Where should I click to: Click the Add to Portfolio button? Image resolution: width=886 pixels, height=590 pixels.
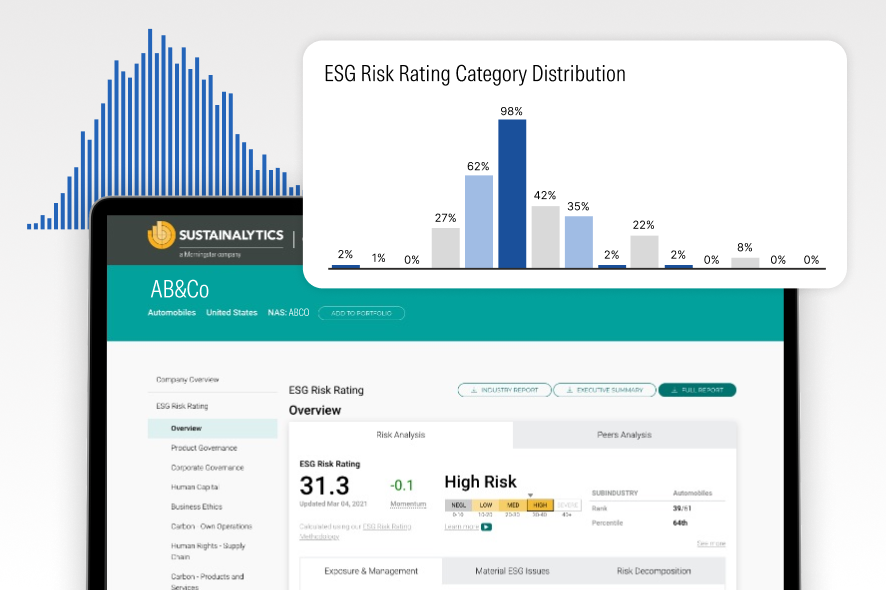coord(362,313)
